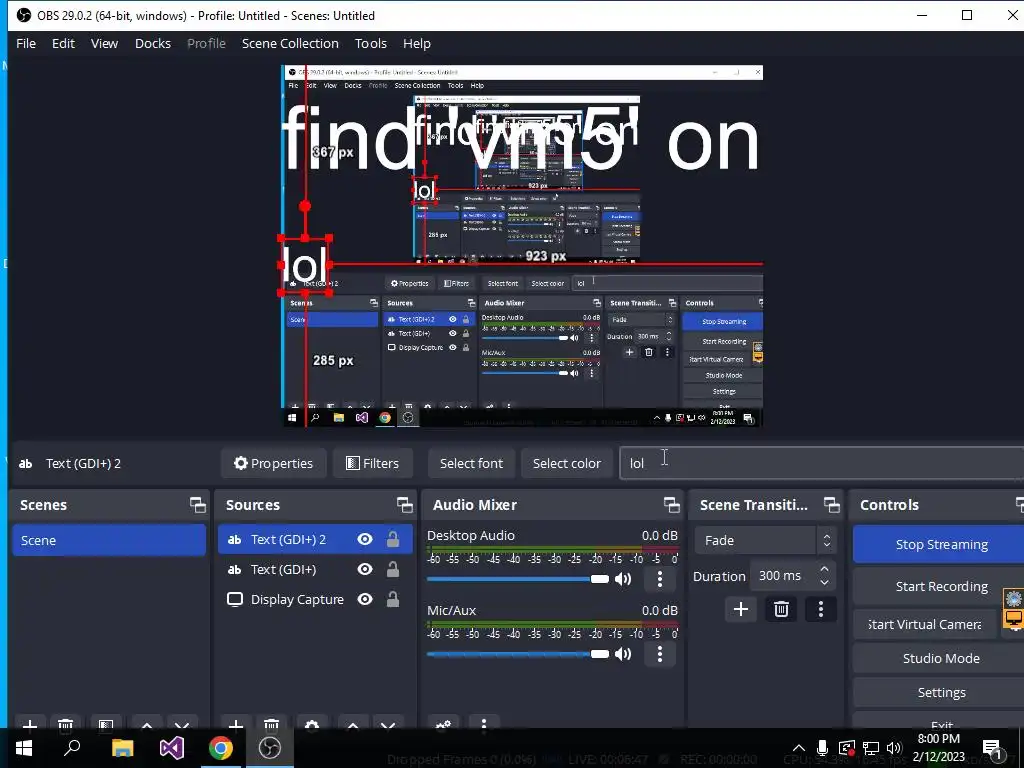
Task: Open the Edit menu
Action: (63, 43)
